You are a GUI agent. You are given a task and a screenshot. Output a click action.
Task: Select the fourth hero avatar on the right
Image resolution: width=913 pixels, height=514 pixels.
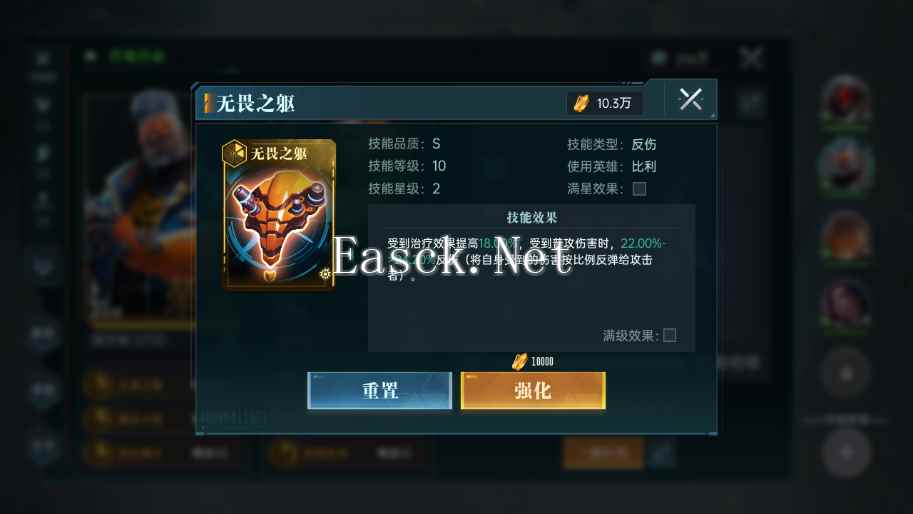click(845, 304)
